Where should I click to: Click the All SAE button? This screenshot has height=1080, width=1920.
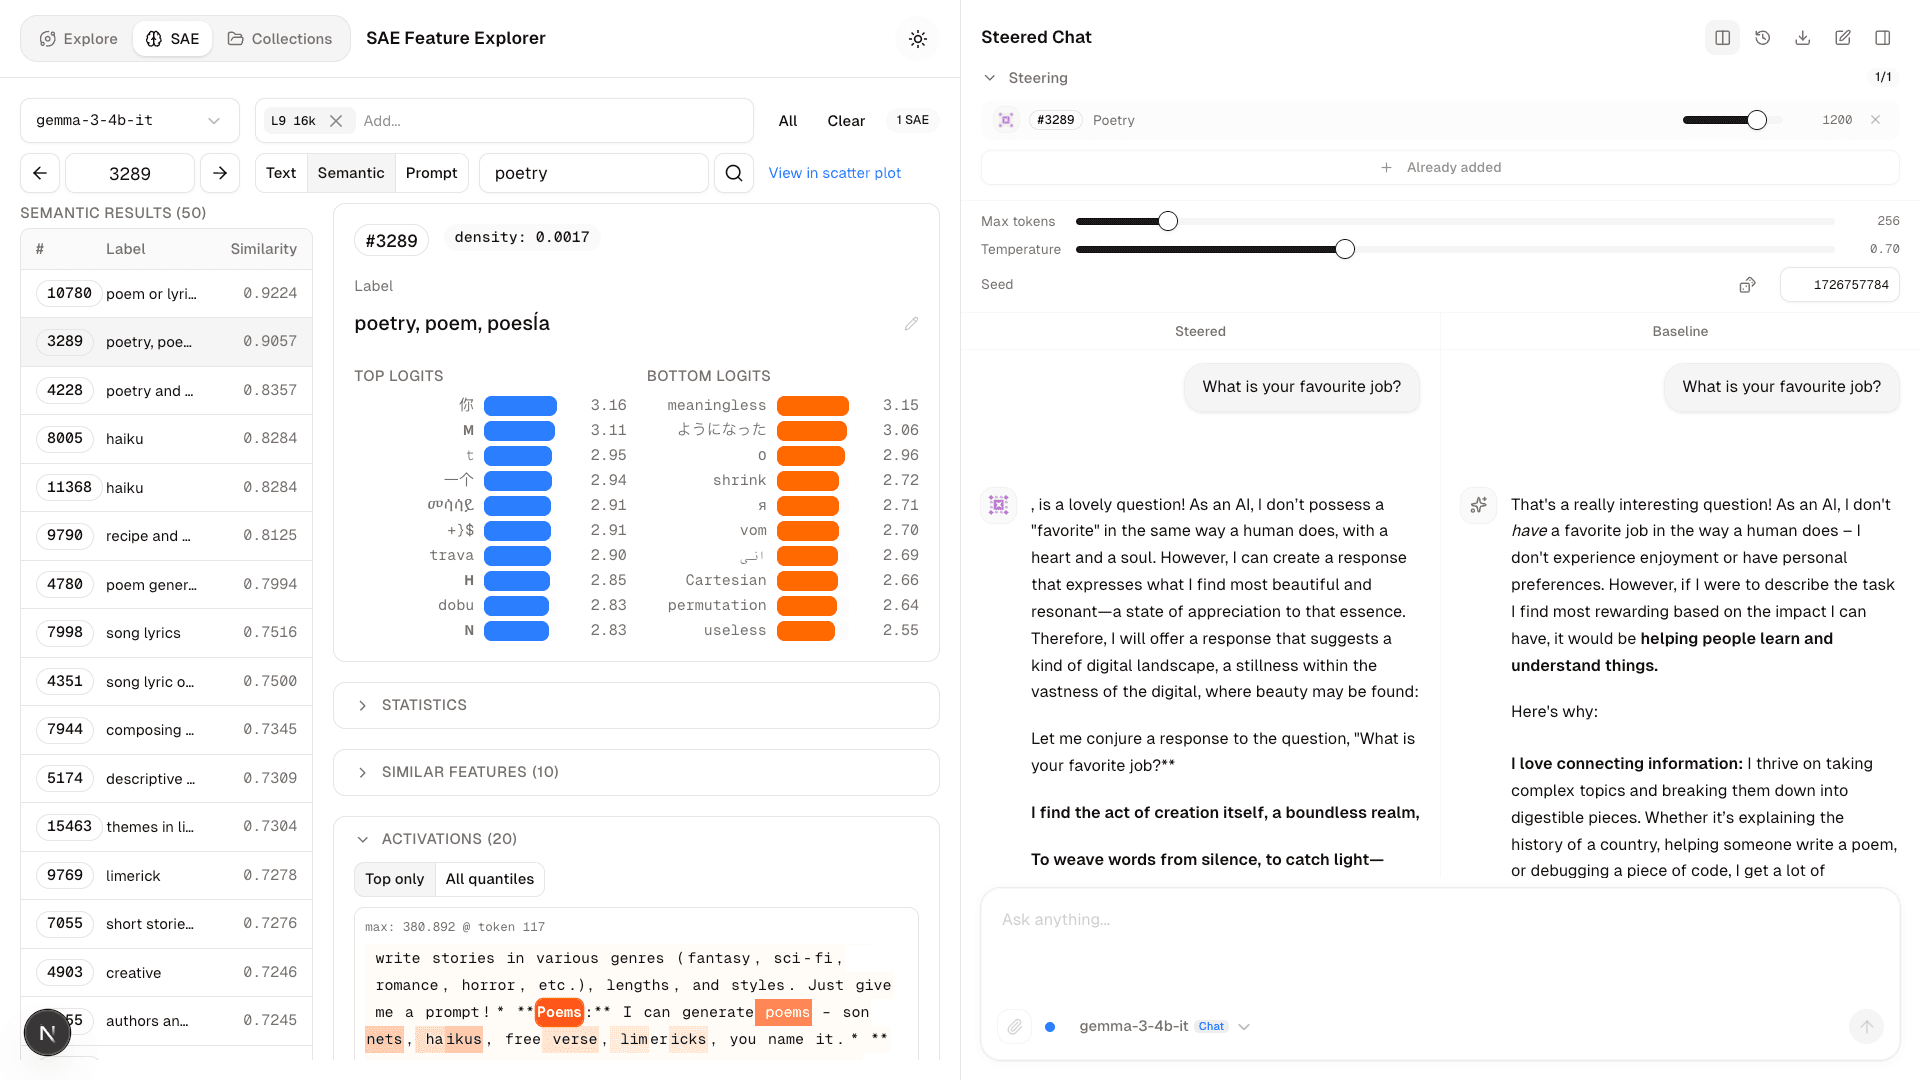coord(788,121)
